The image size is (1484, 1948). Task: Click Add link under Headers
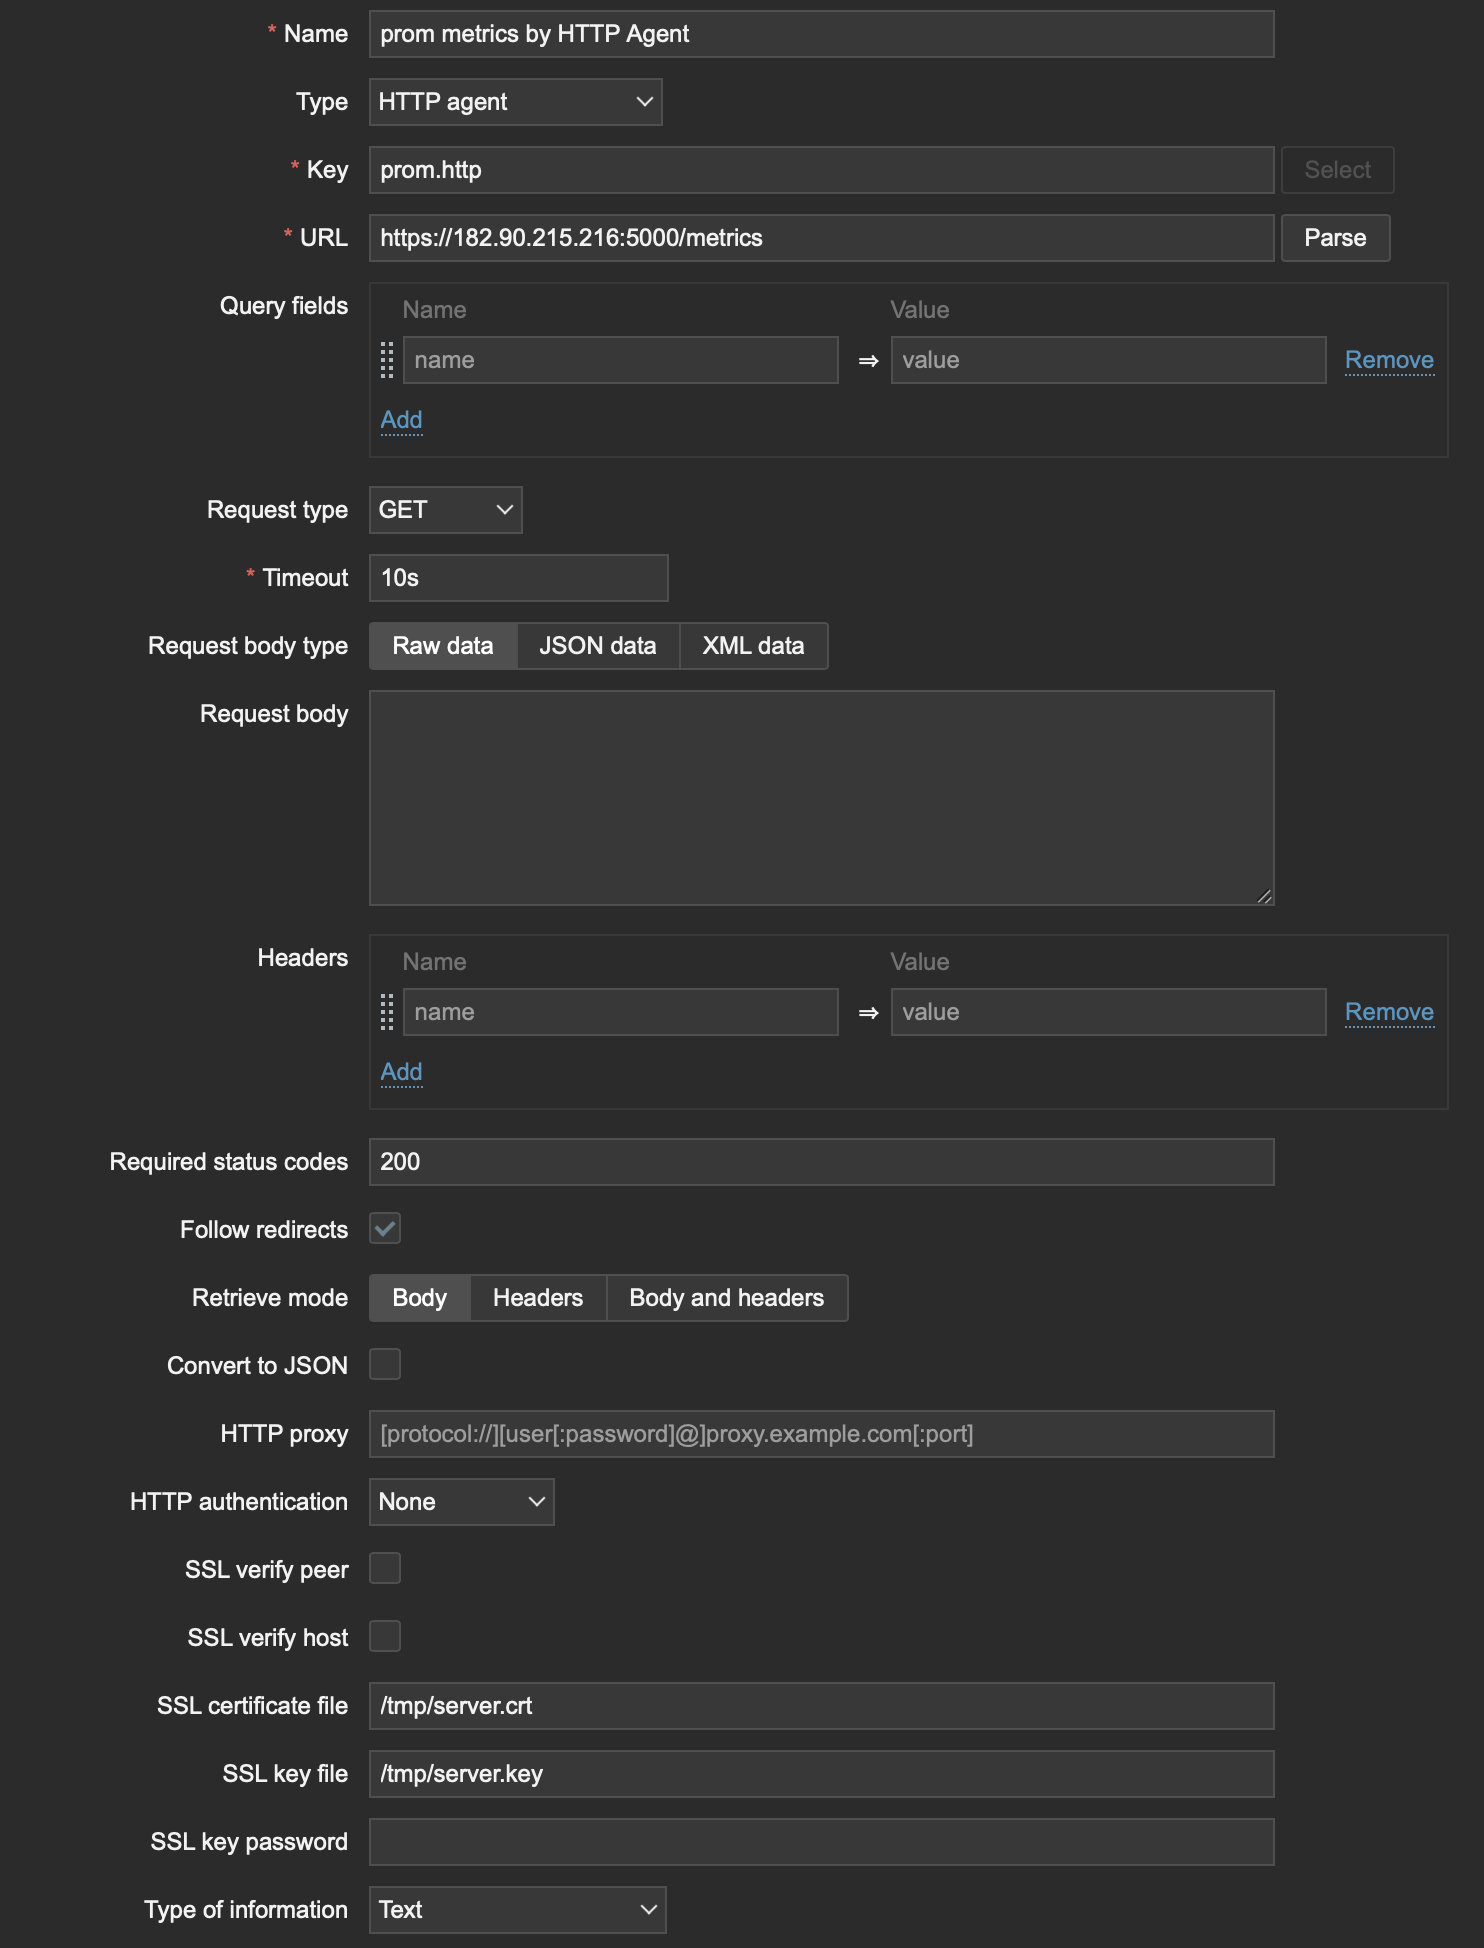click(x=401, y=1072)
